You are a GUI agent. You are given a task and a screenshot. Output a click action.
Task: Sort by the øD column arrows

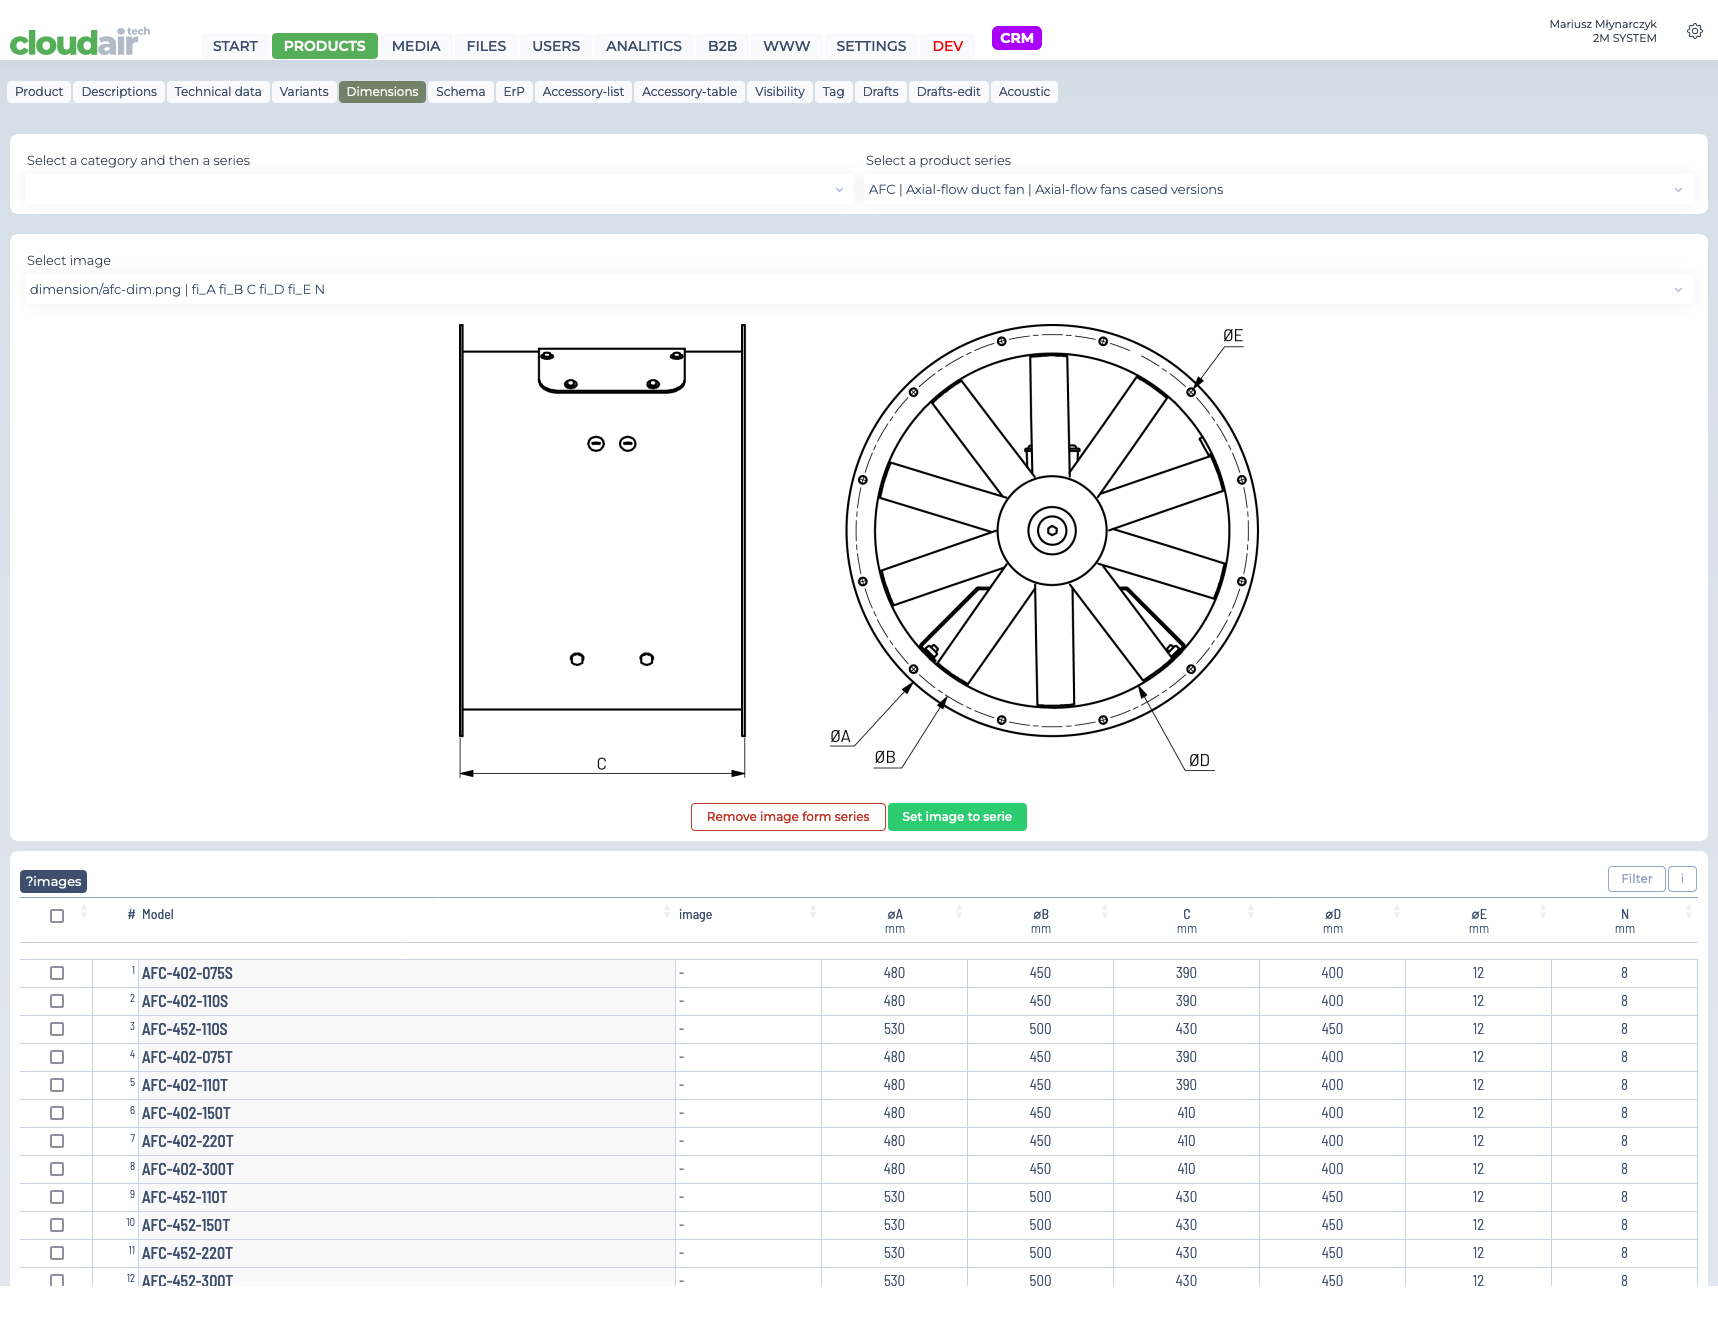tap(1397, 912)
